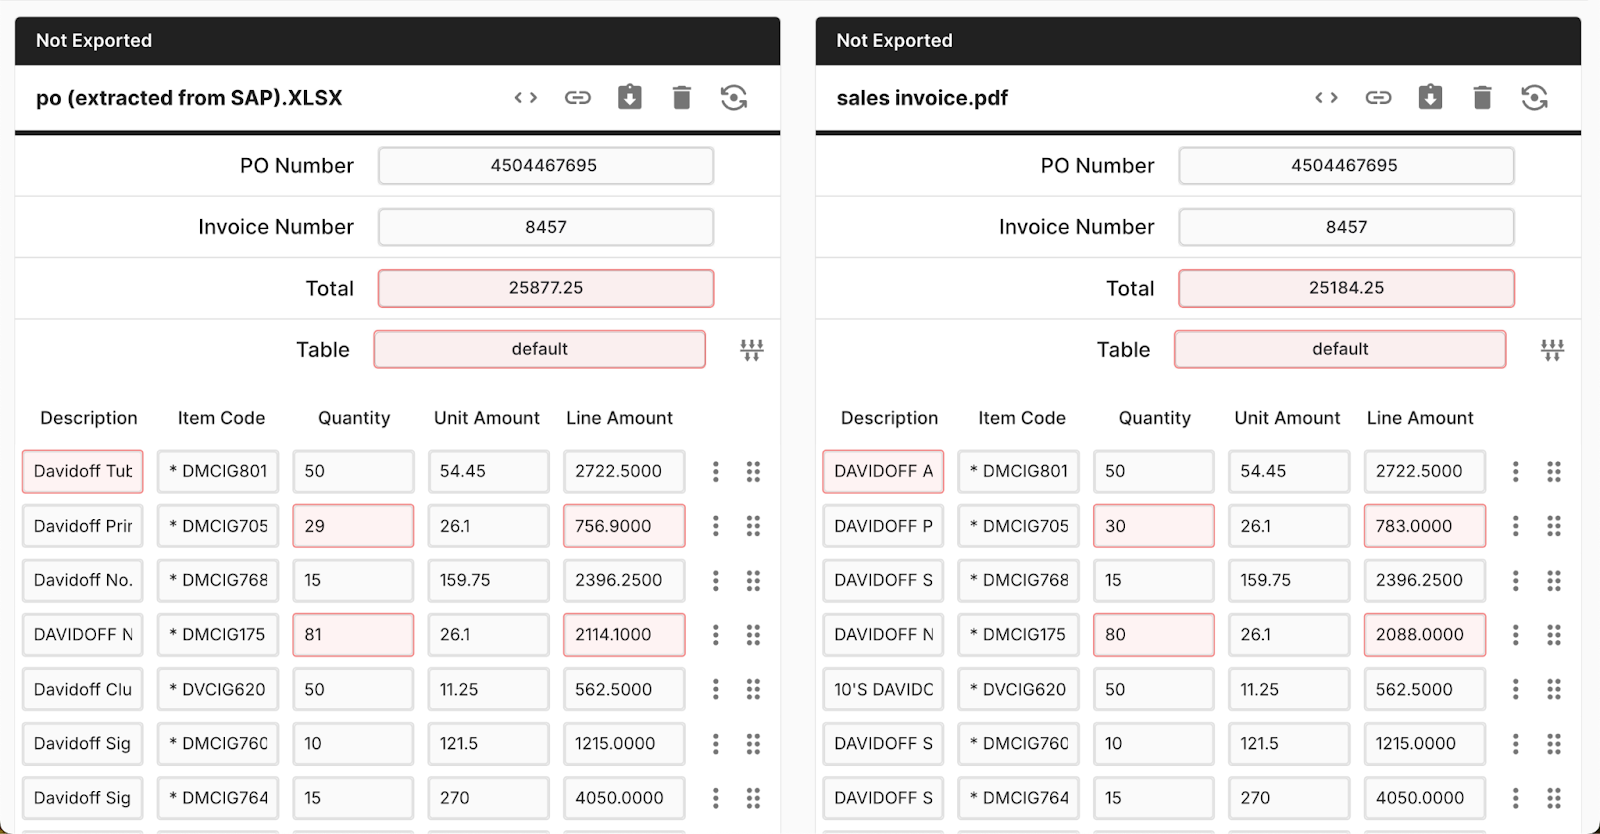The width and height of the screenshot is (1600, 834).
Task: Open table settings sliders icon in po panel
Action: (x=752, y=350)
